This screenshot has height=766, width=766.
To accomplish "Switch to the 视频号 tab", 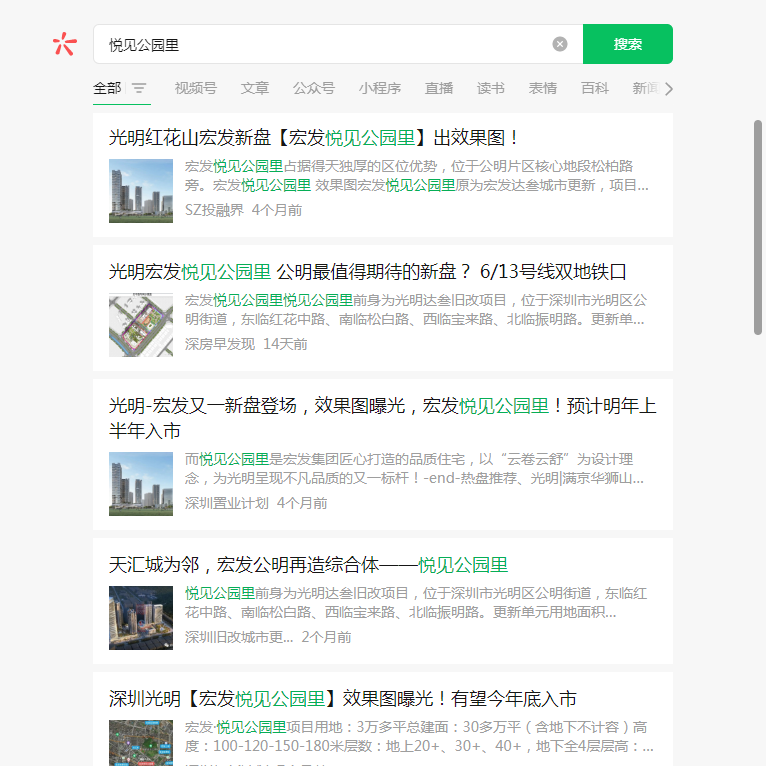I will coord(195,88).
